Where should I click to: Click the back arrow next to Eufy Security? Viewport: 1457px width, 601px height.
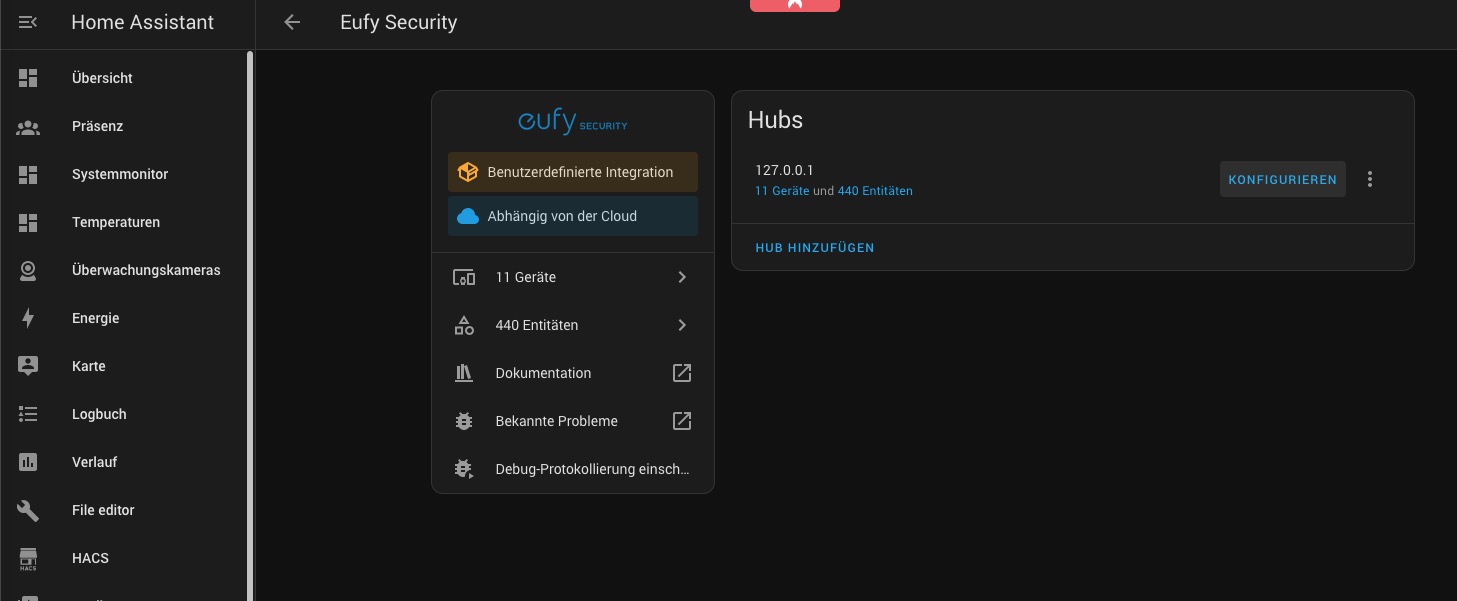292,22
